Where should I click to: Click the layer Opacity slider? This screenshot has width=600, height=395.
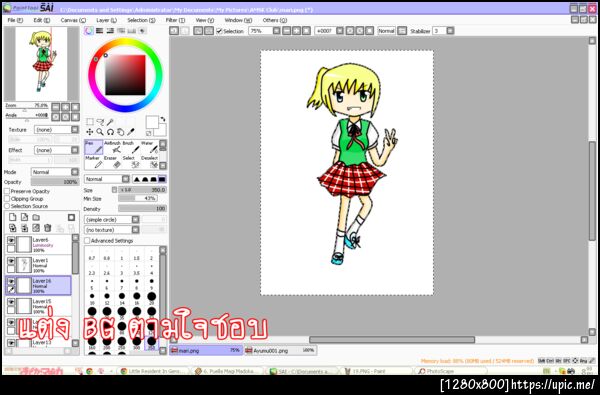pyautogui.click(x=55, y=182)
